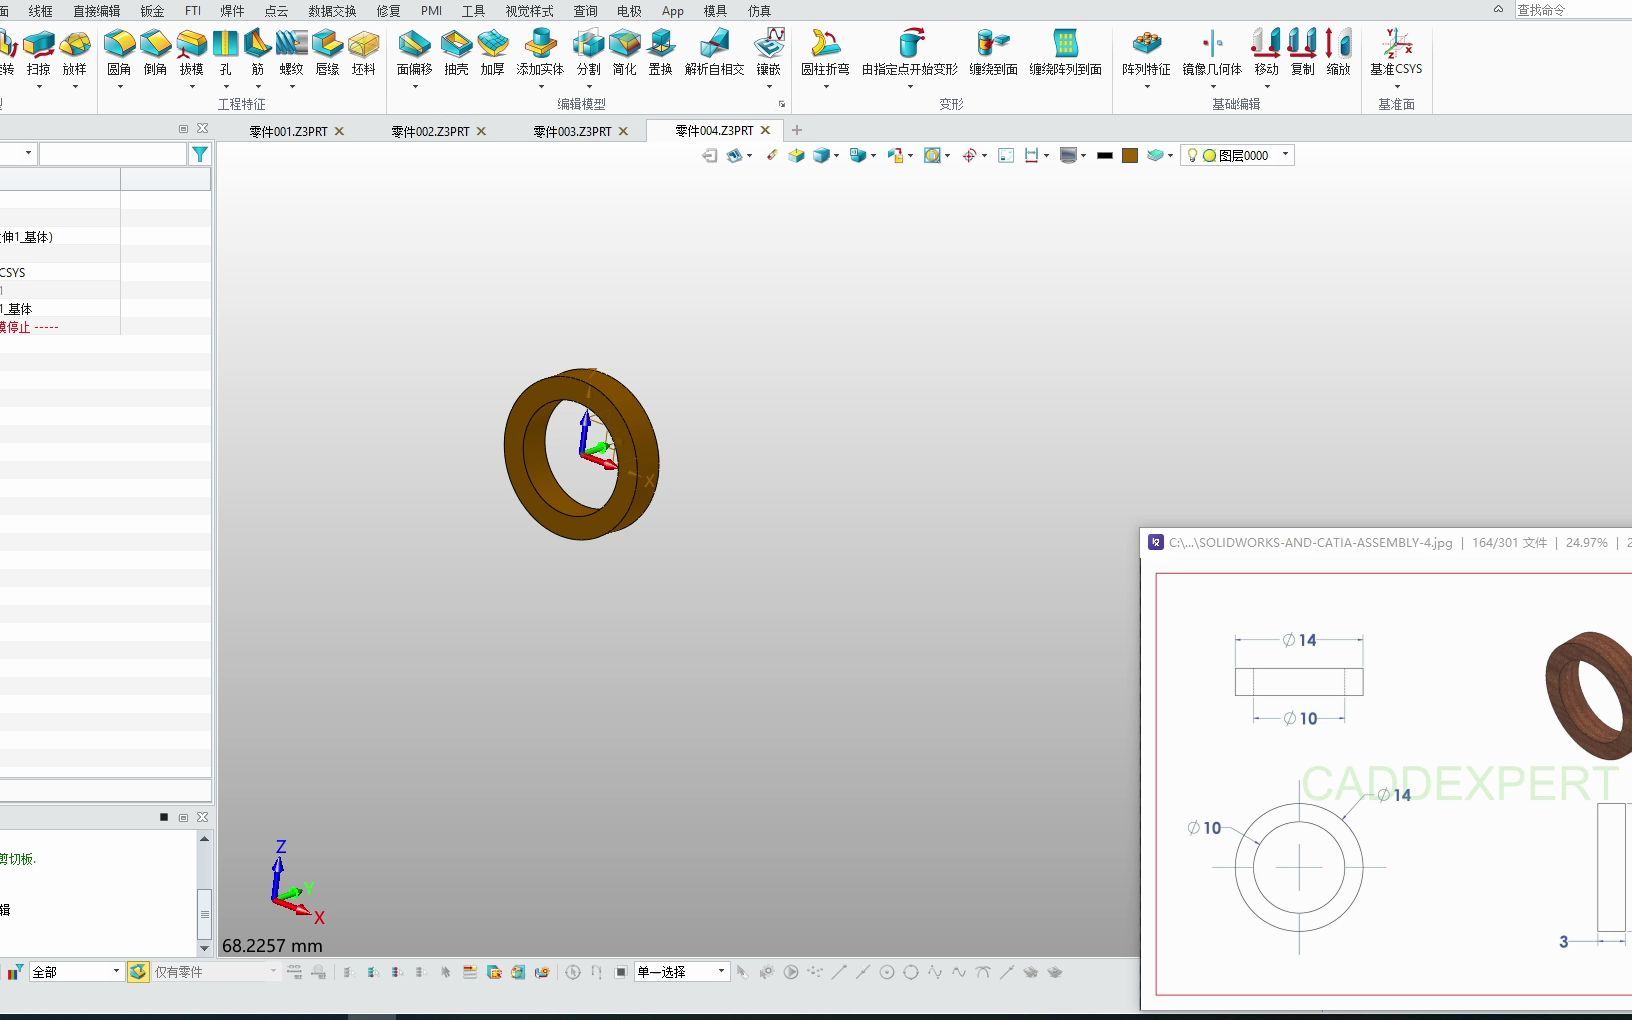Click the brown face color swatch

[1130, 155]
